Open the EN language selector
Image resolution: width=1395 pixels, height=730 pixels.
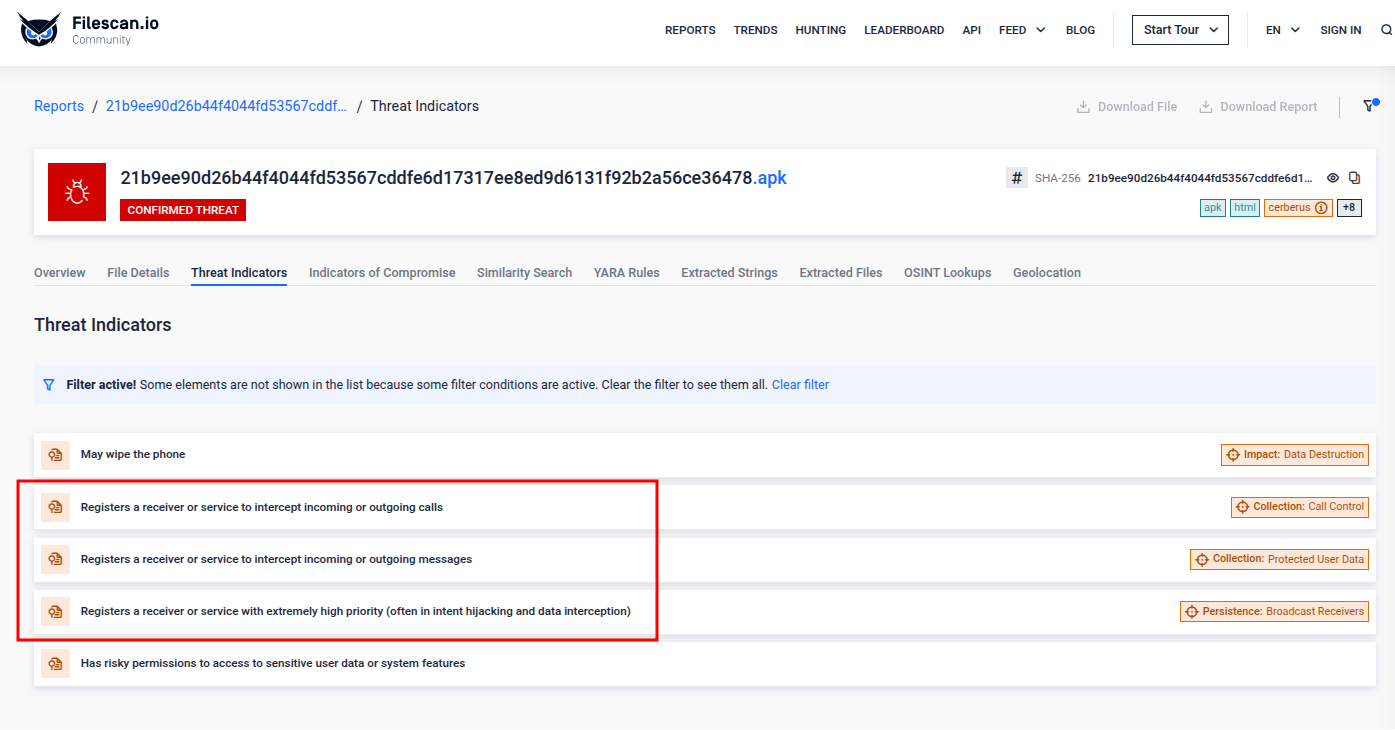coord(1282,30)
